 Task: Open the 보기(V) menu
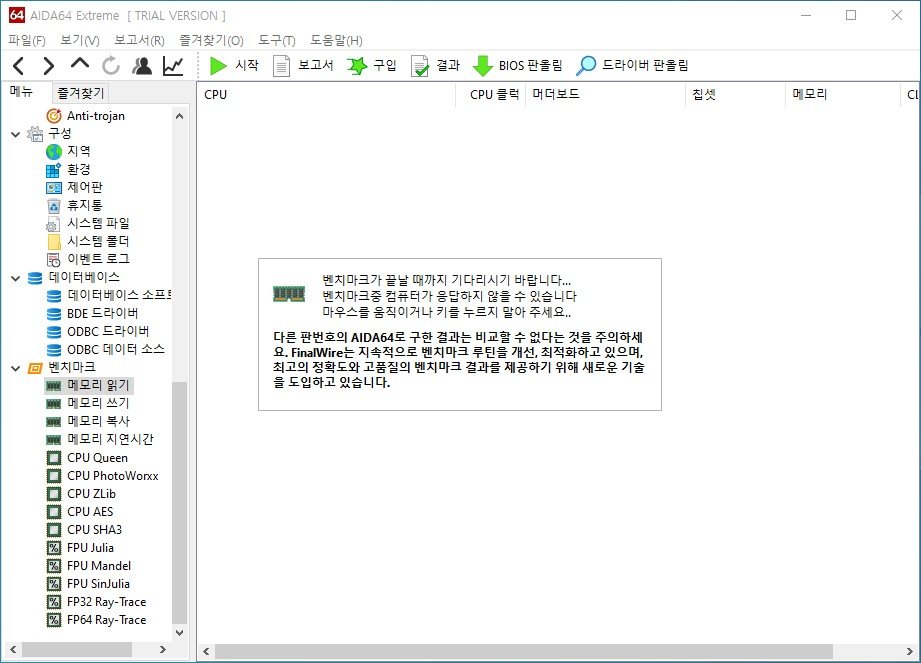80,40
